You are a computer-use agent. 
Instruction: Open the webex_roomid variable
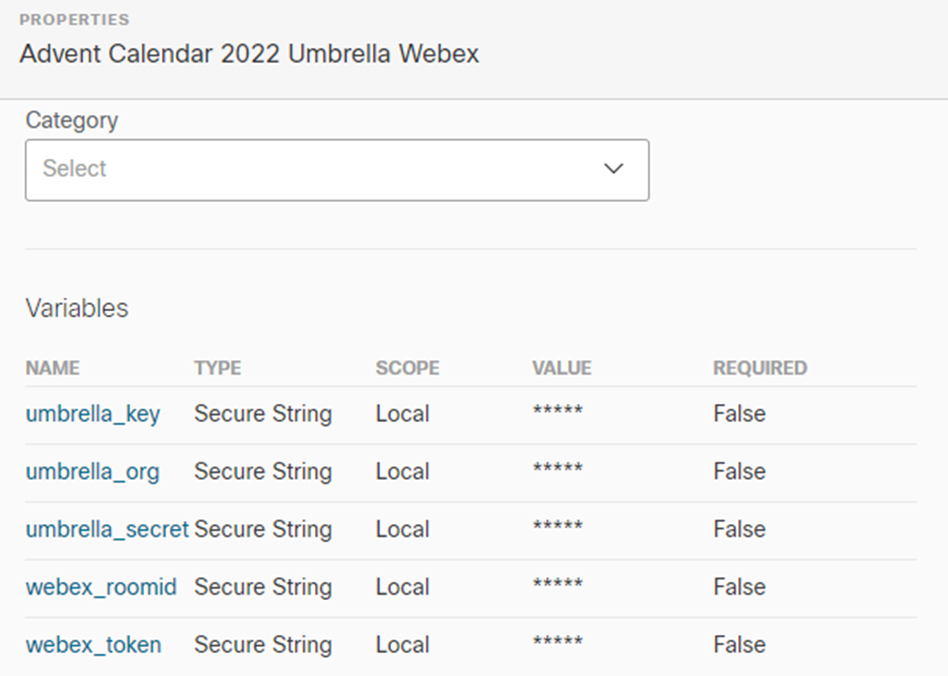[x=101, y=587]
